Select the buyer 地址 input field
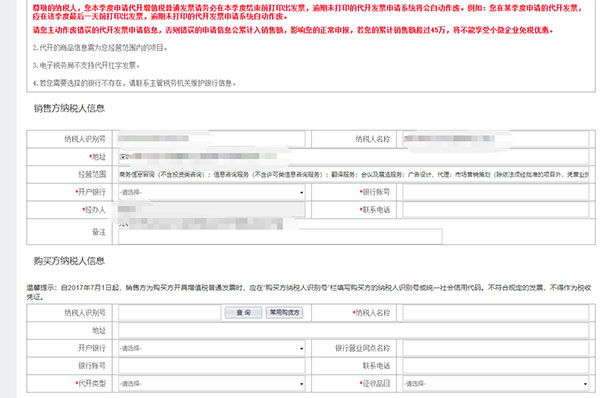Screen dimensions: 600x398 point(353,330)
